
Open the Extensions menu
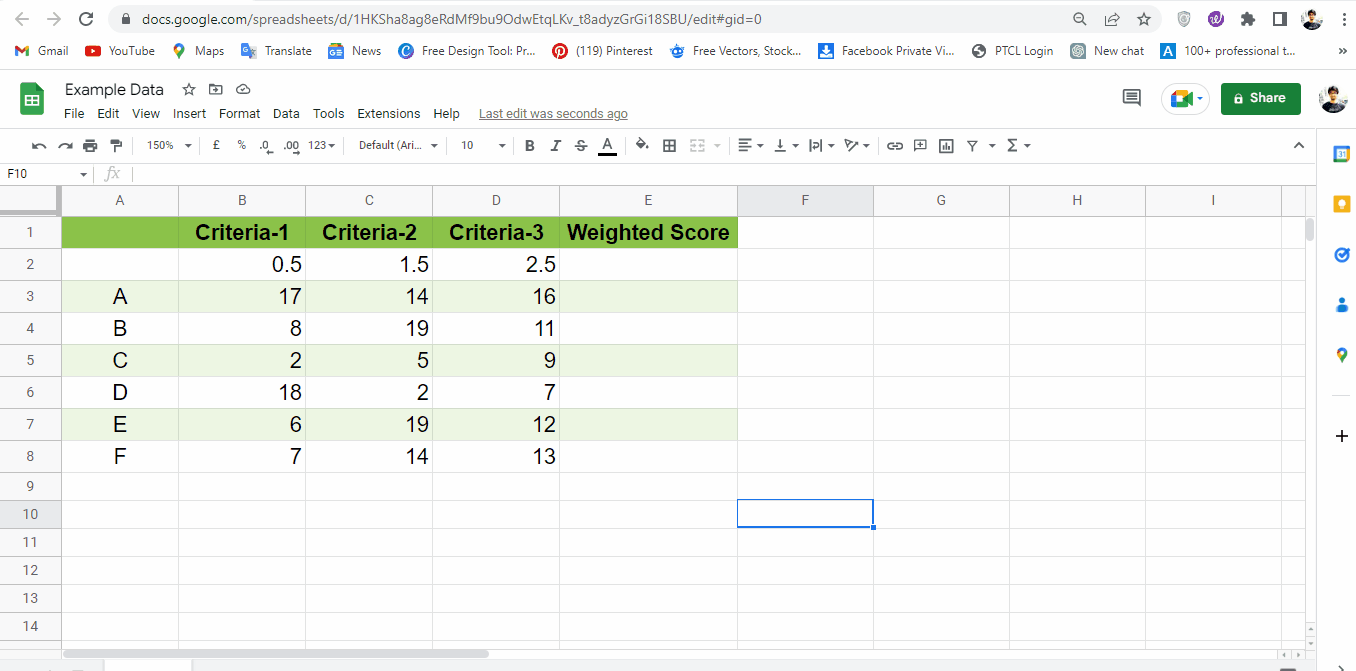pos(388,113)
